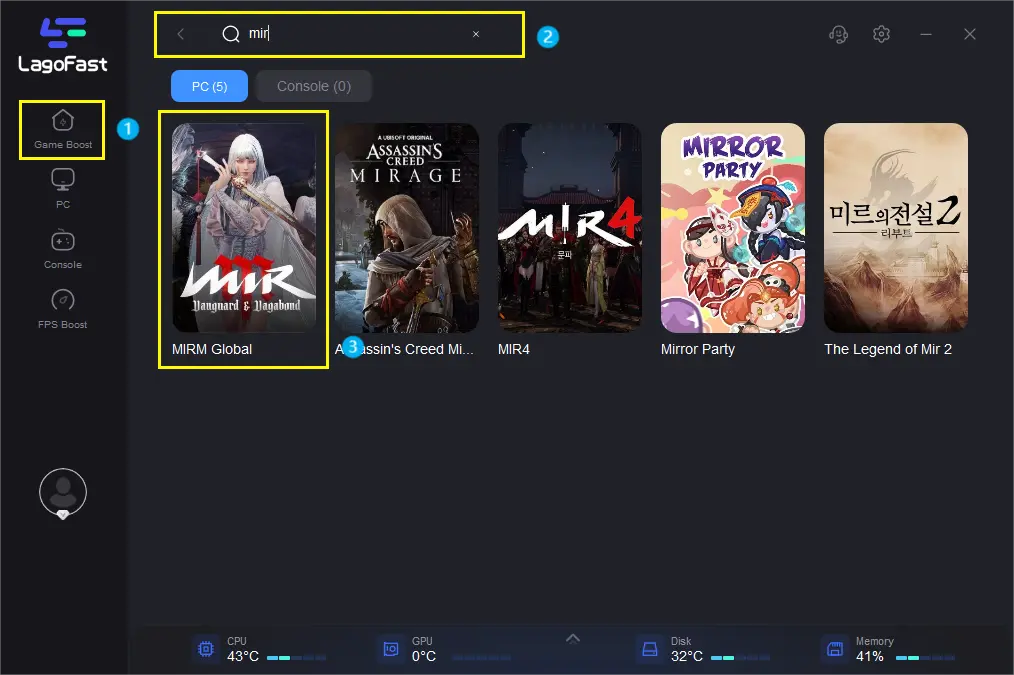Viewport: 1014px width, 675px height.
Task: Click the Memory usage bar
Action: coord(925,658)
